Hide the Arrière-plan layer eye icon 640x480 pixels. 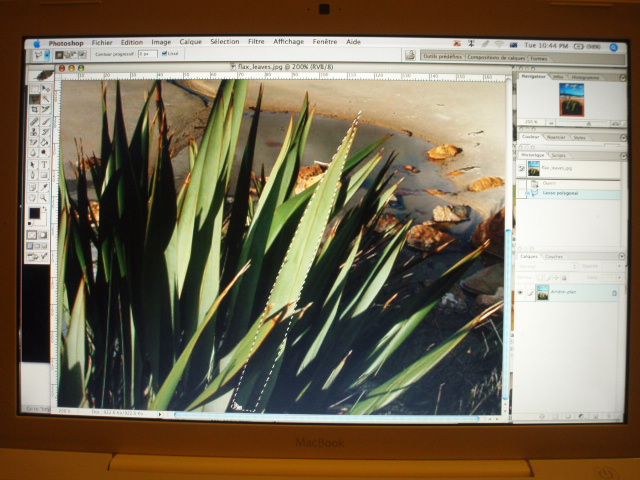point(520,293)
